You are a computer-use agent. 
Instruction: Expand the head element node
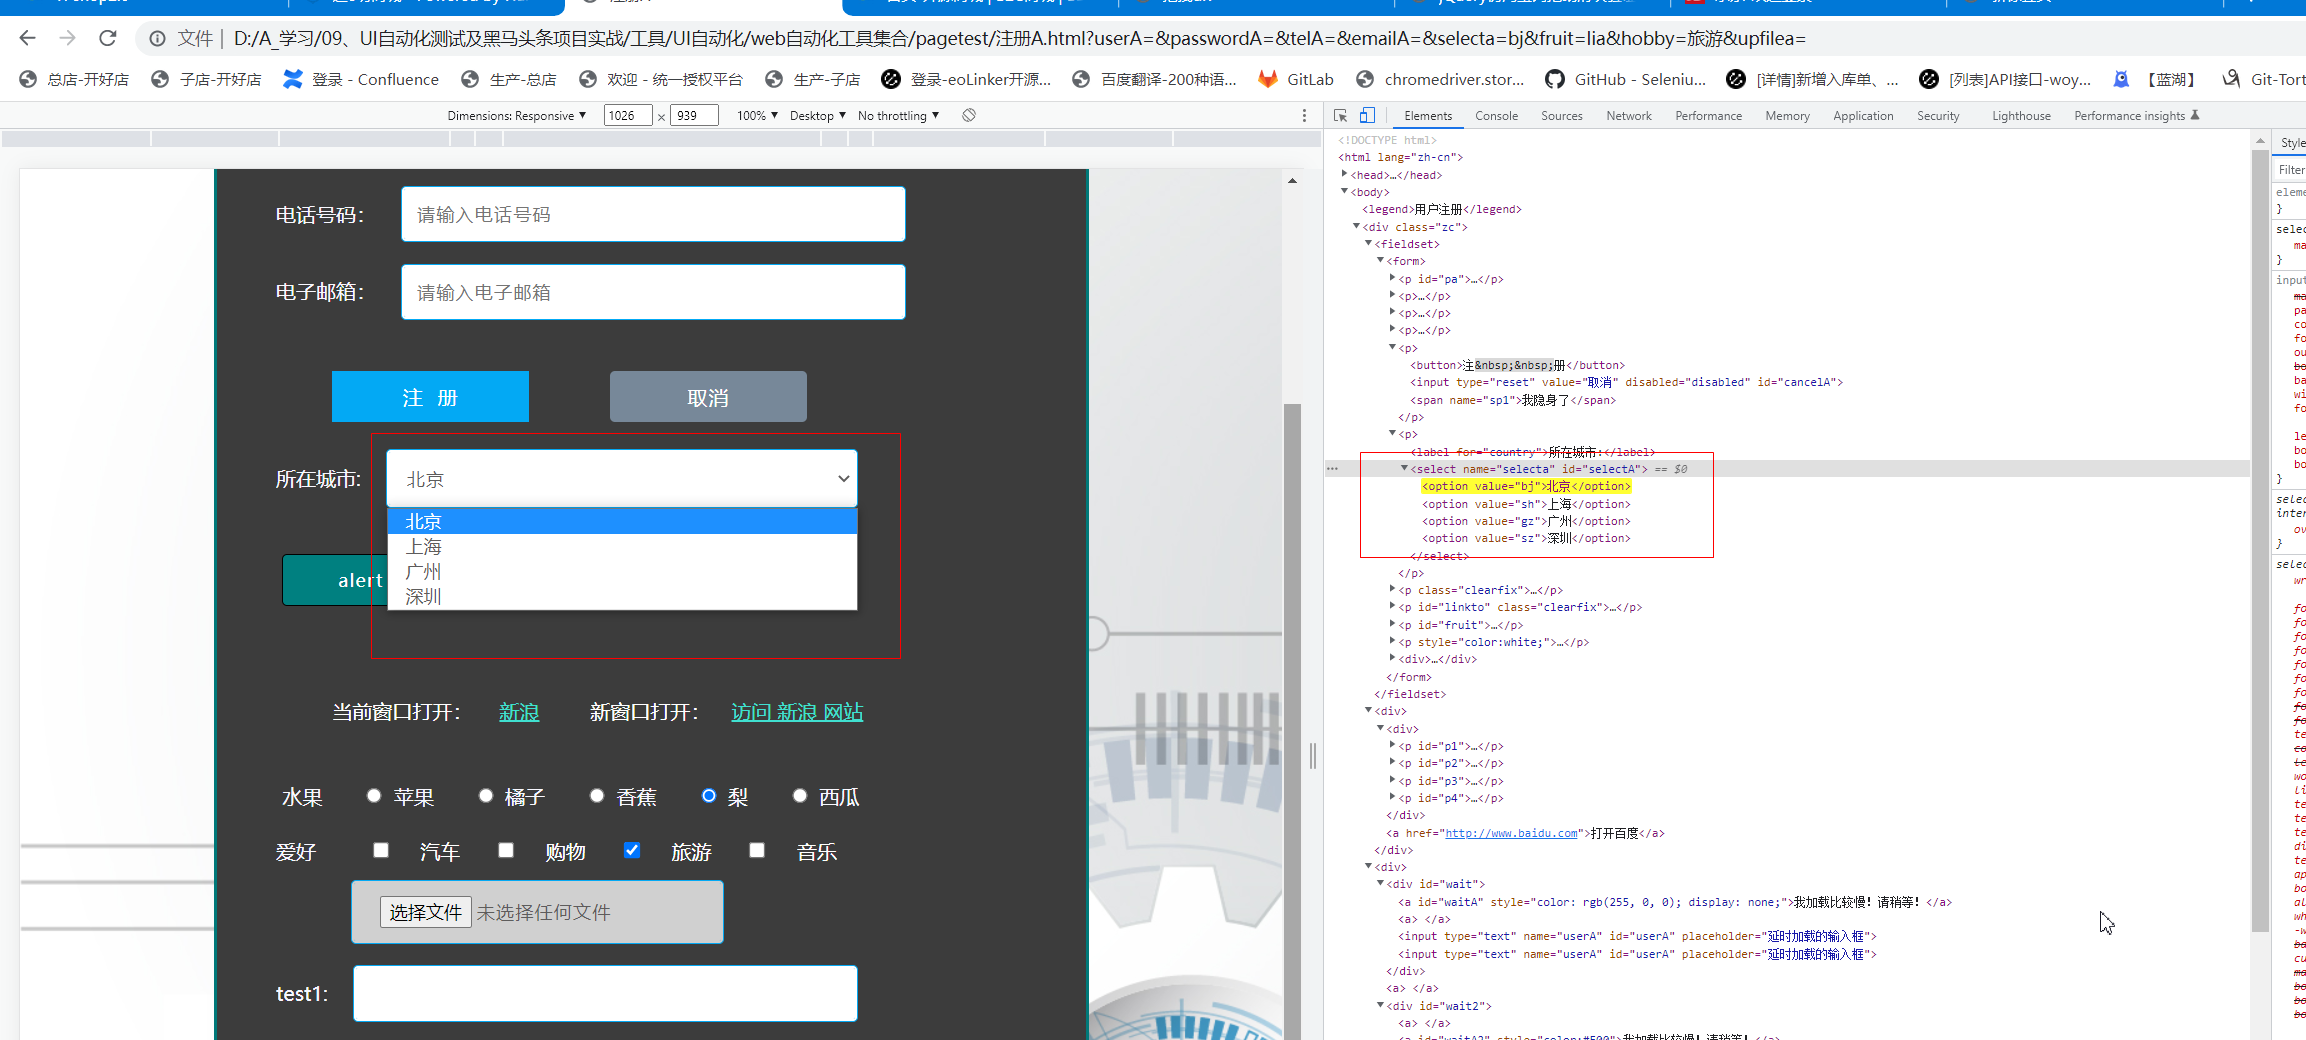(x=1345, y=174)
